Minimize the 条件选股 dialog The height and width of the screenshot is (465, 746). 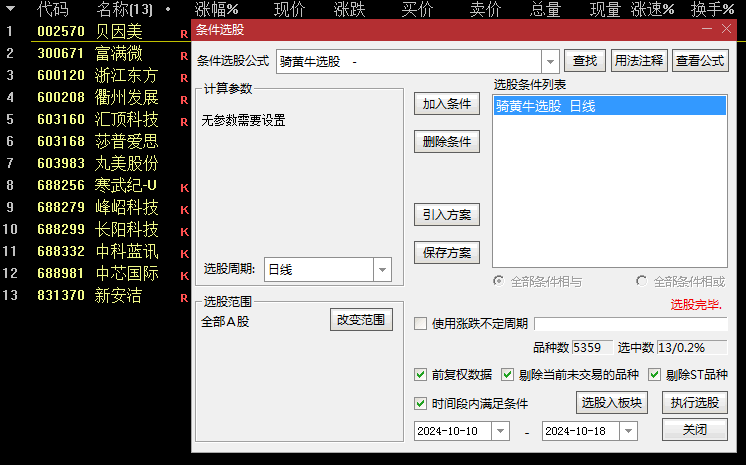pyautogui.click(x=707, y=29)
